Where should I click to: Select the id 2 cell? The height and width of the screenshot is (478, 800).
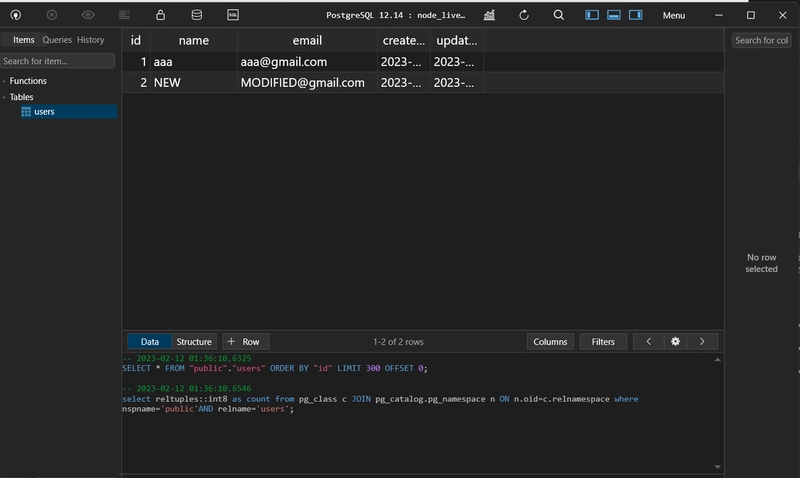[136, 83]
